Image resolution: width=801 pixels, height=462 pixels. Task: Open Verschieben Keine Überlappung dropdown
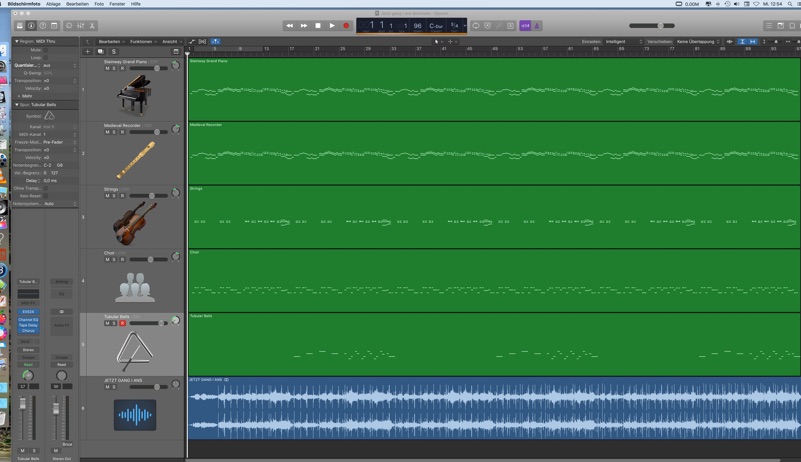point(698,41)
